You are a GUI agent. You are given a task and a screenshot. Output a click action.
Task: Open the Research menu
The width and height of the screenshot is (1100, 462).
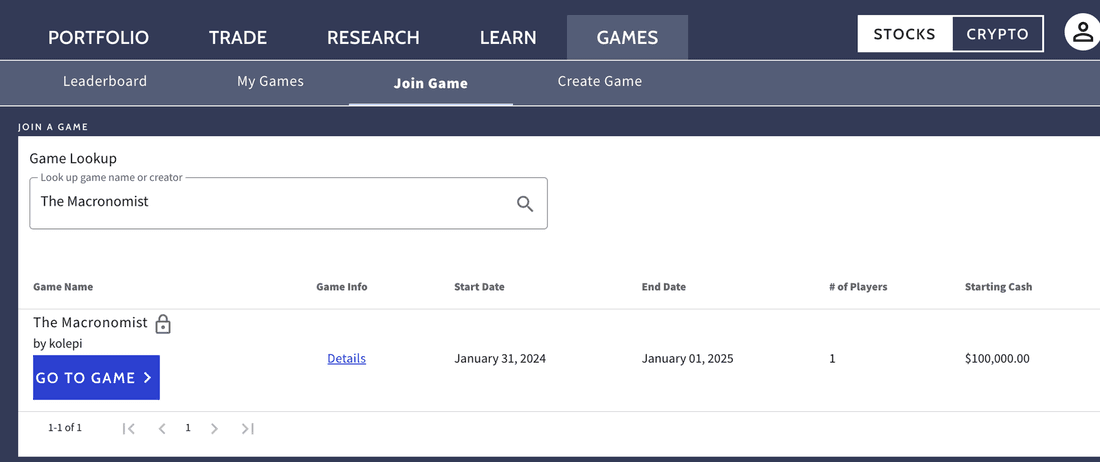[373, 37]
